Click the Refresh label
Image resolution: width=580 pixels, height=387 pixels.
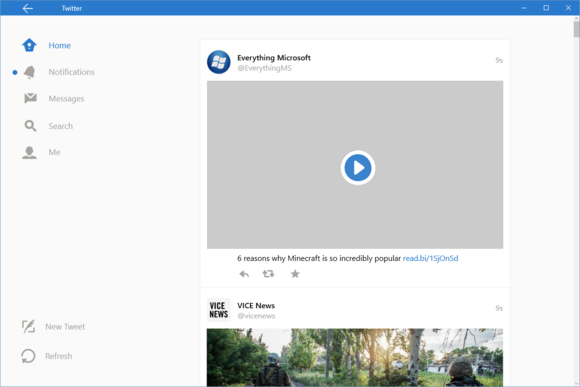59,356
